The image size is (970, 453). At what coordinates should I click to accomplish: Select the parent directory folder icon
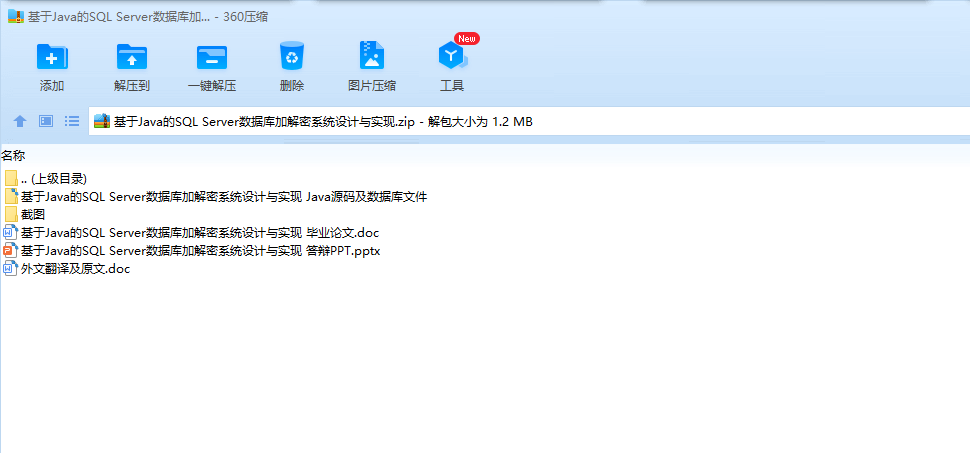point(11,179)
